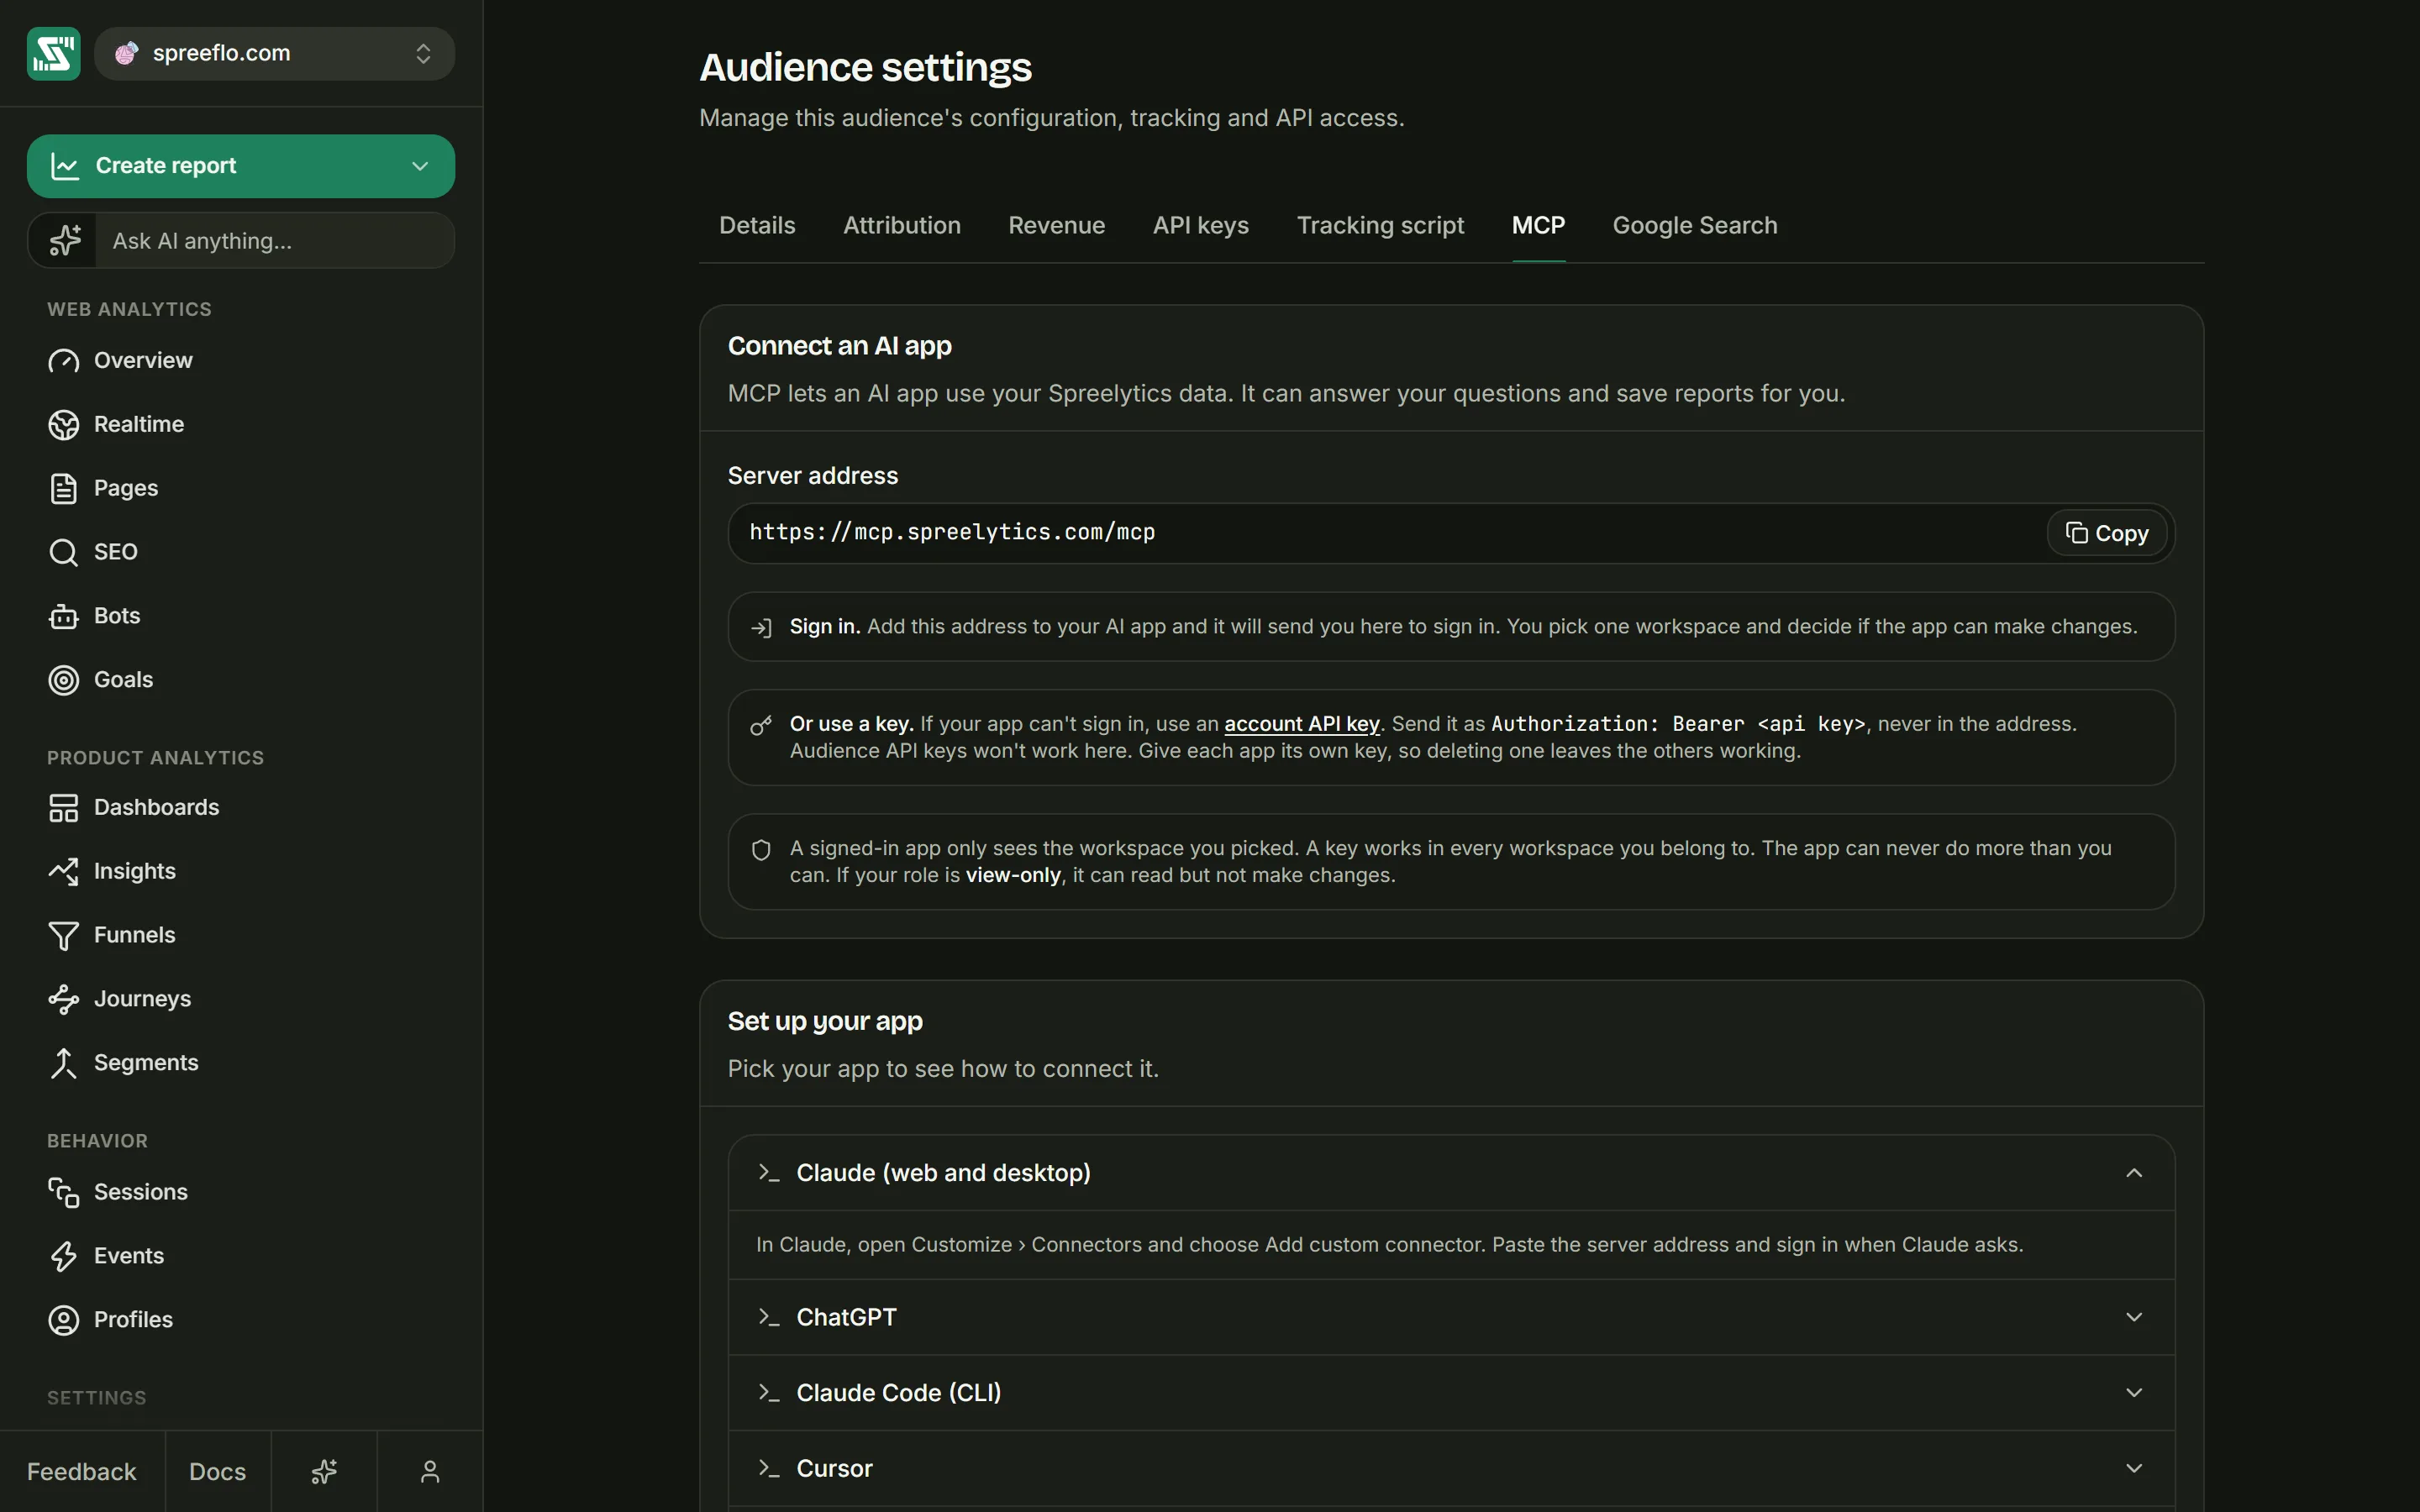The height and width of the screenshot is (1512, 2420).
Task: Open the Sessions icon in sidebar
Action: 63,1192
